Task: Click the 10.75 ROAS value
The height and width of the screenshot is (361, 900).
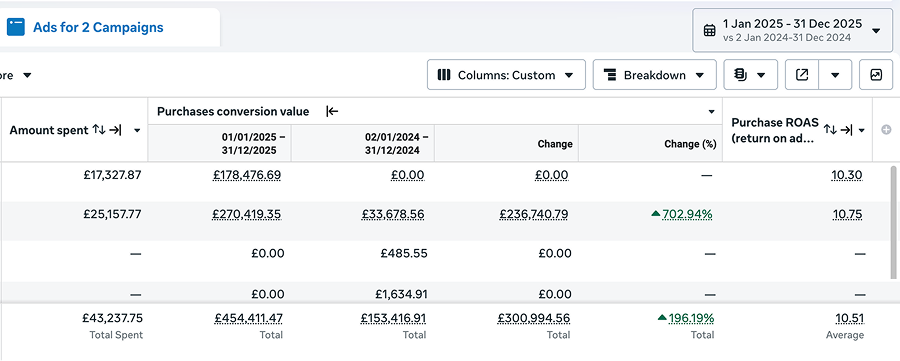Action: coord(848,214)
